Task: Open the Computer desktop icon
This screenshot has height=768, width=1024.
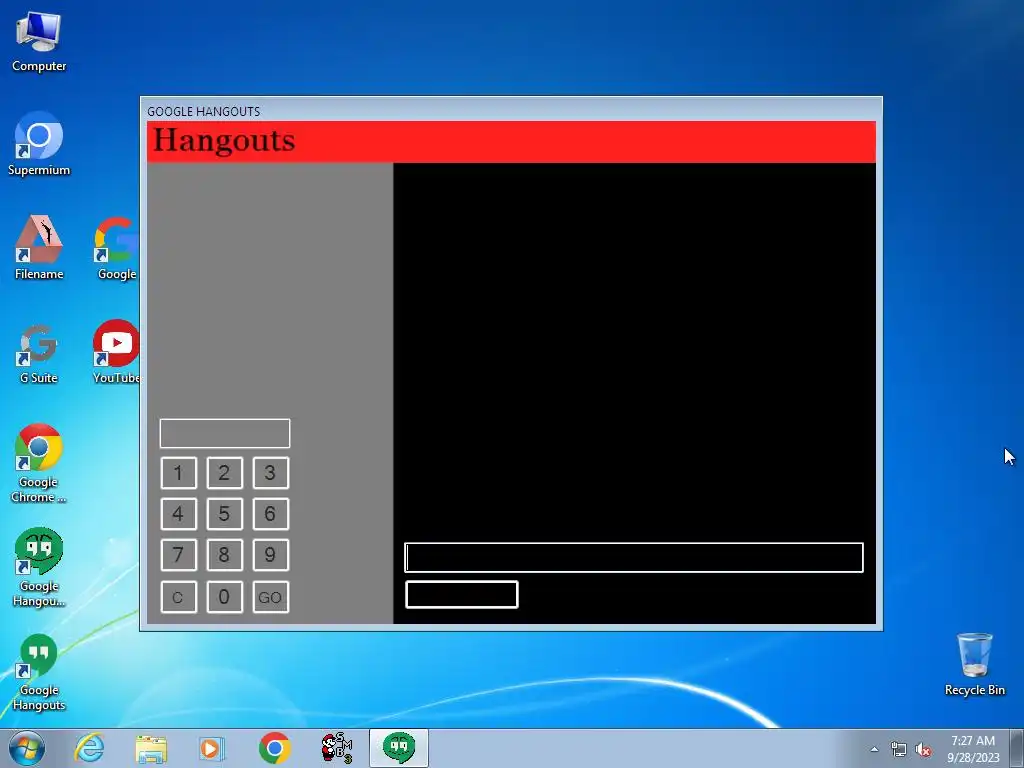Action: coord(39,40)
